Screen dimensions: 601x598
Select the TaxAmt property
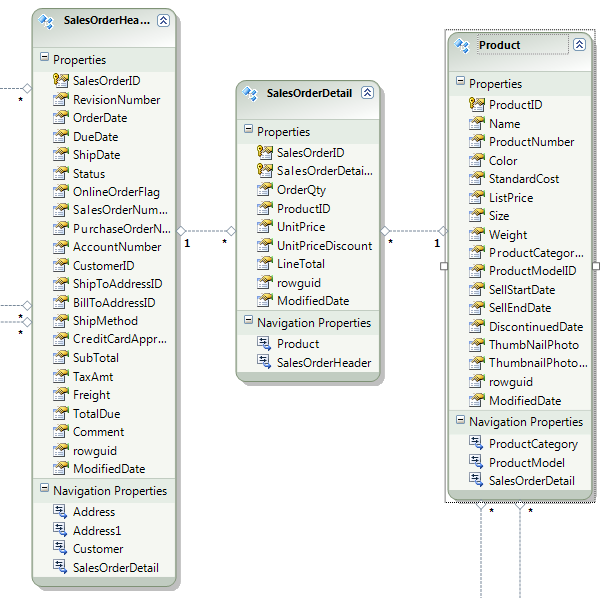93,377
